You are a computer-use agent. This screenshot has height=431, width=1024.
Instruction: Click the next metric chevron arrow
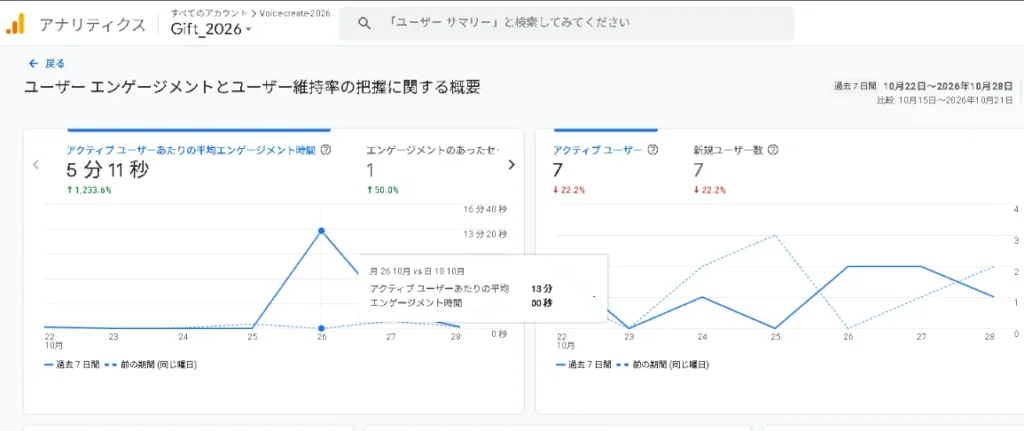point(511,165)
